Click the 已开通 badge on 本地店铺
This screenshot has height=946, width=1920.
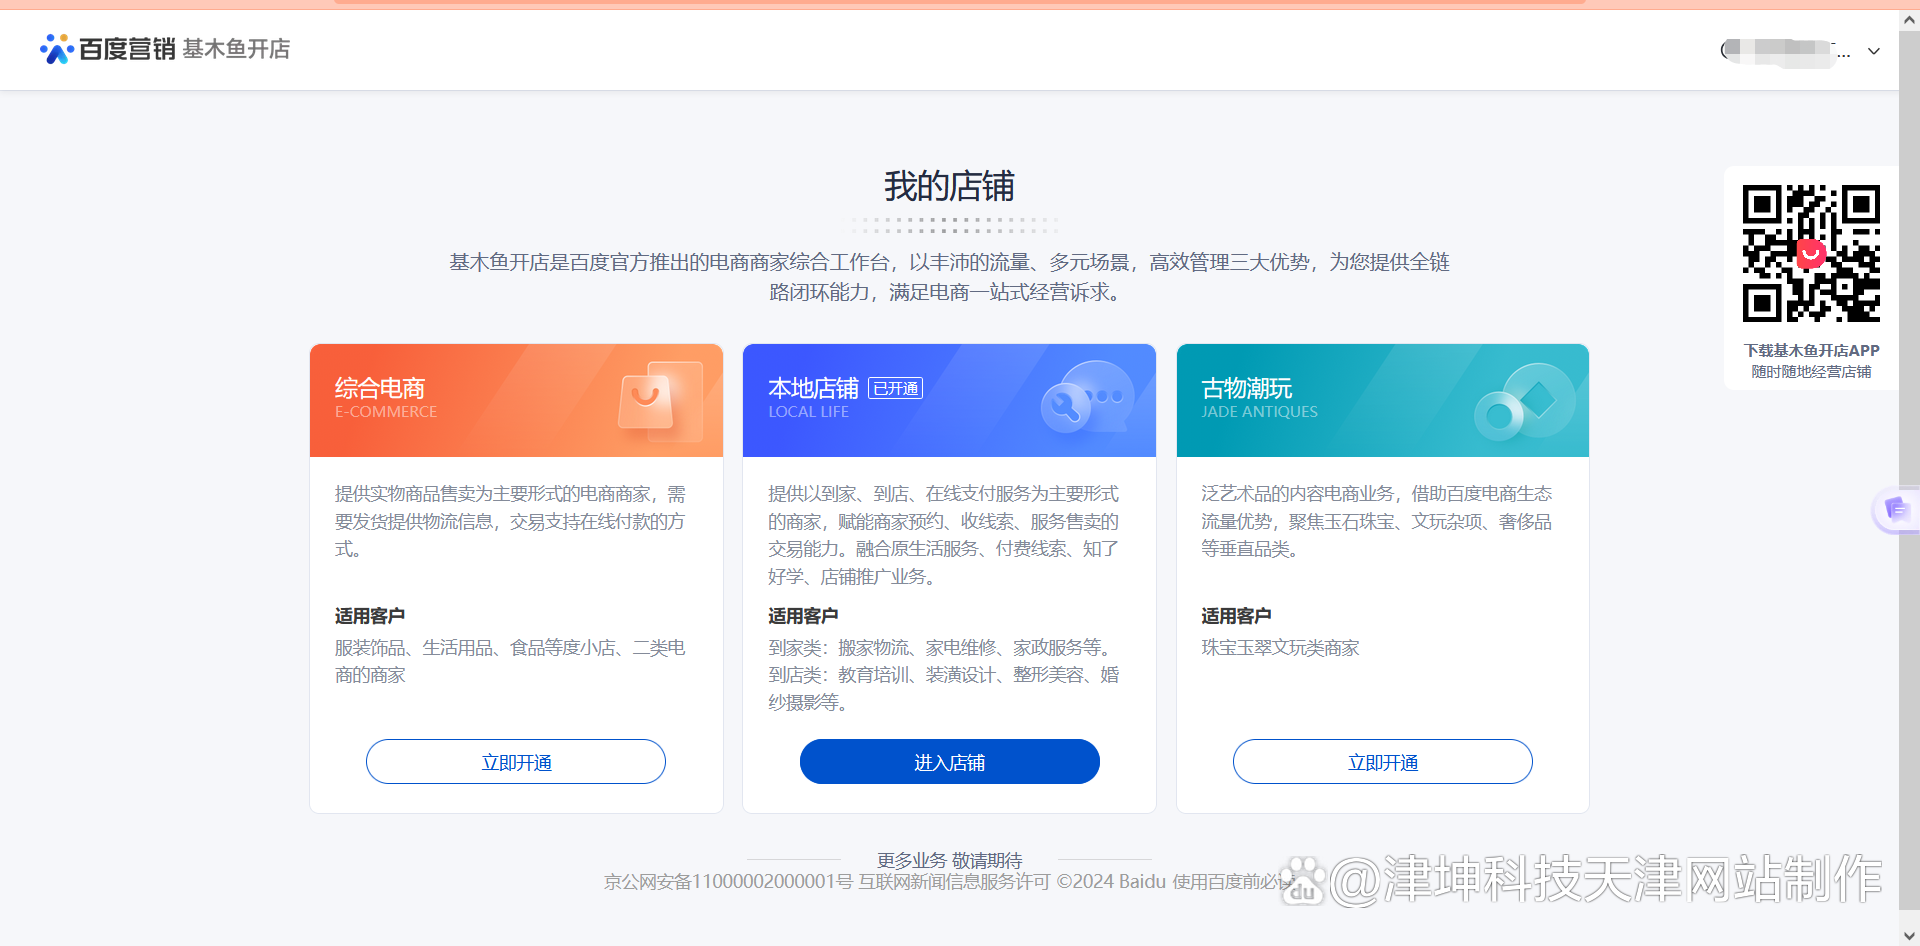[895, 388]
